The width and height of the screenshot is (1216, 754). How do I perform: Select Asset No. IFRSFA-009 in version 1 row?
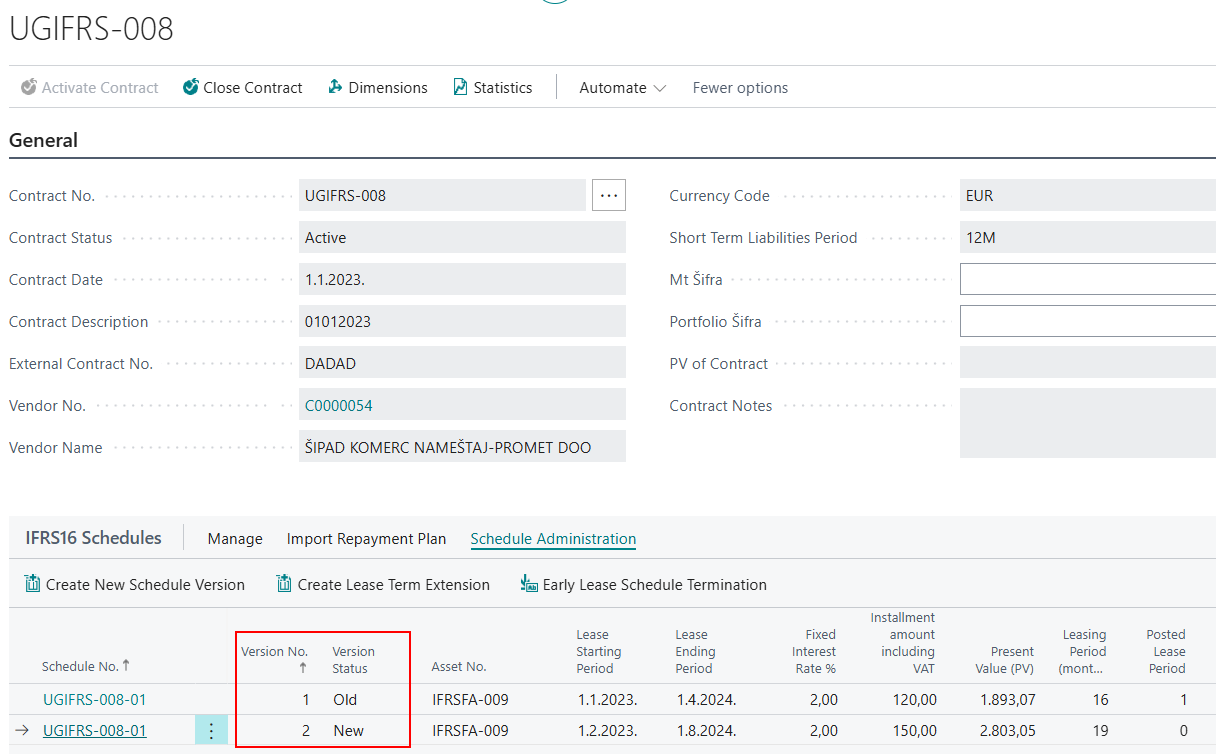470,699
